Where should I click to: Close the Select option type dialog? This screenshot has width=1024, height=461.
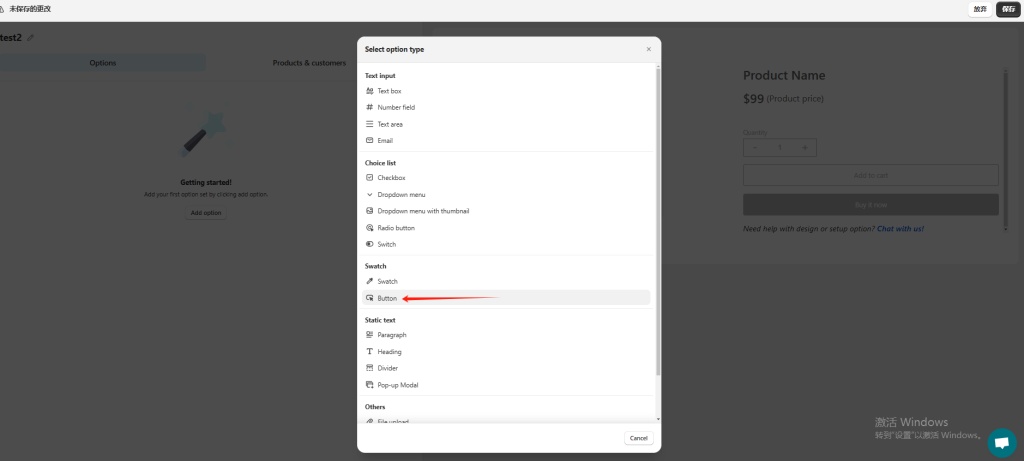(x=648, y=49)
